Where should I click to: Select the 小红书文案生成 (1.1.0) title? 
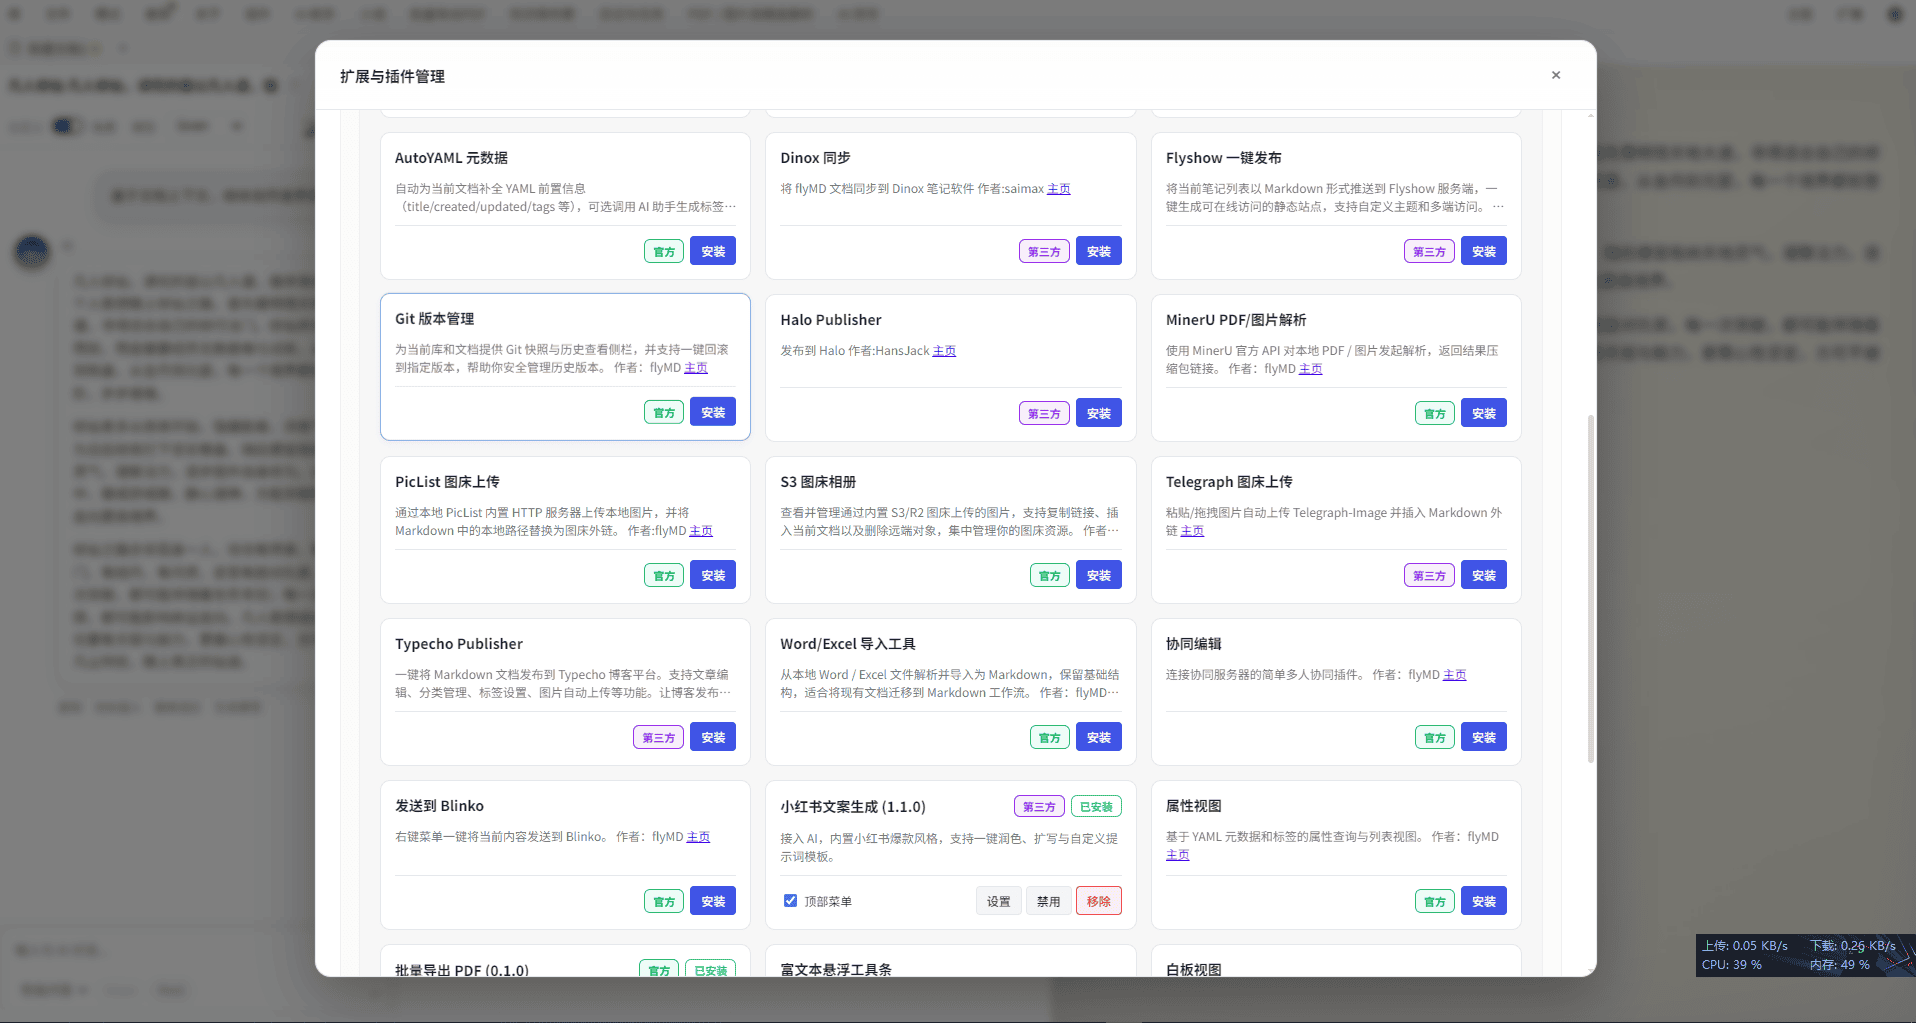853,807
